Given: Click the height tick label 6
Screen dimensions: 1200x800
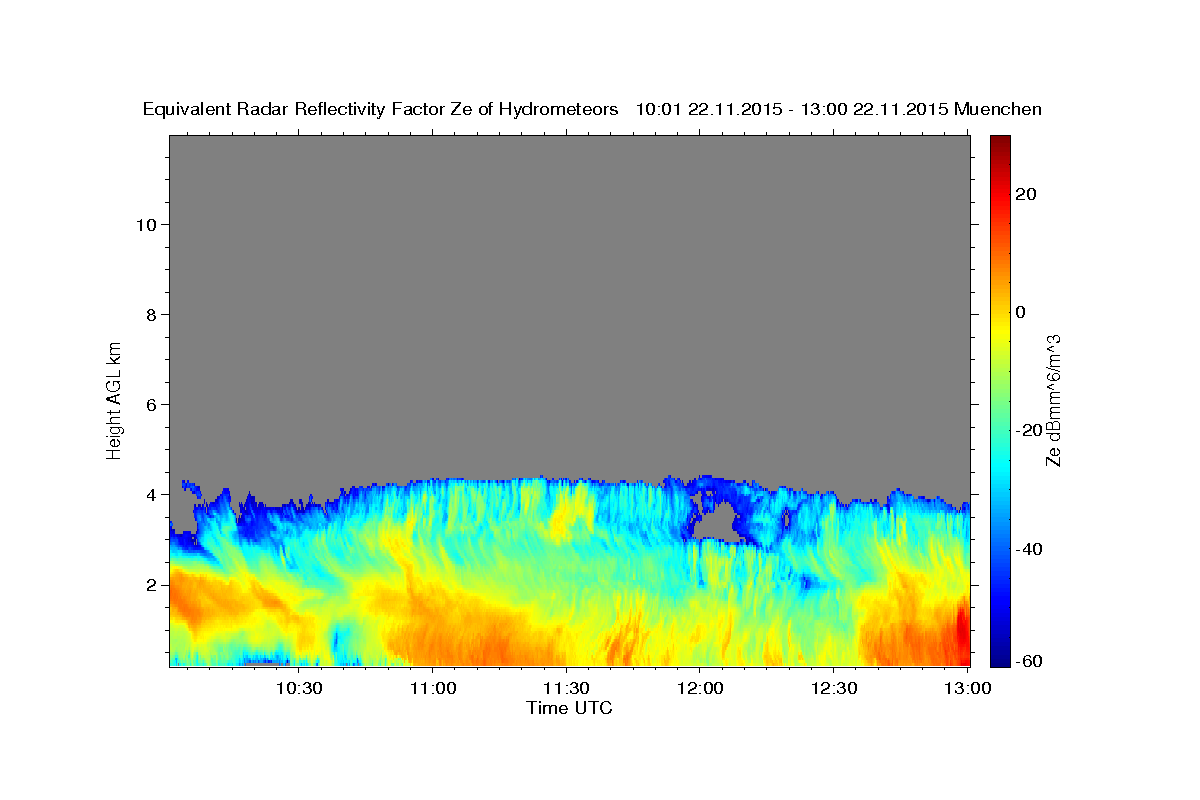Looking at the screenshot, I should click(151, 404).
